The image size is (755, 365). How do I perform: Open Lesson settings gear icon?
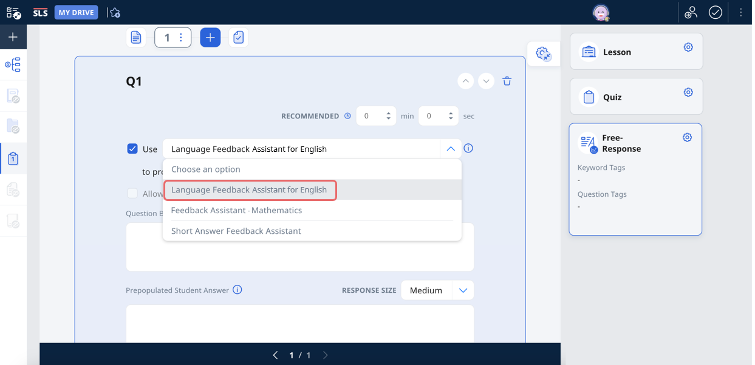coord(688,47)
